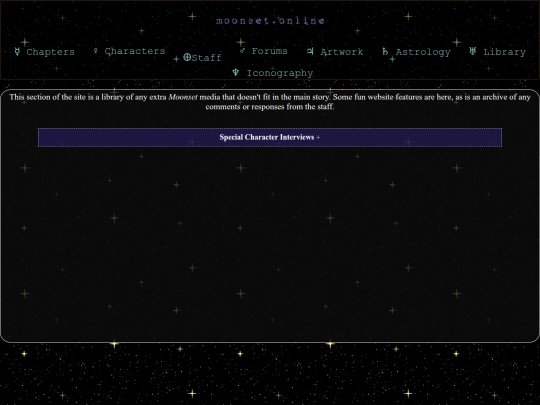Open the Characters nav link
Viewport: 540px width, 405px height.
coord(135,51)
